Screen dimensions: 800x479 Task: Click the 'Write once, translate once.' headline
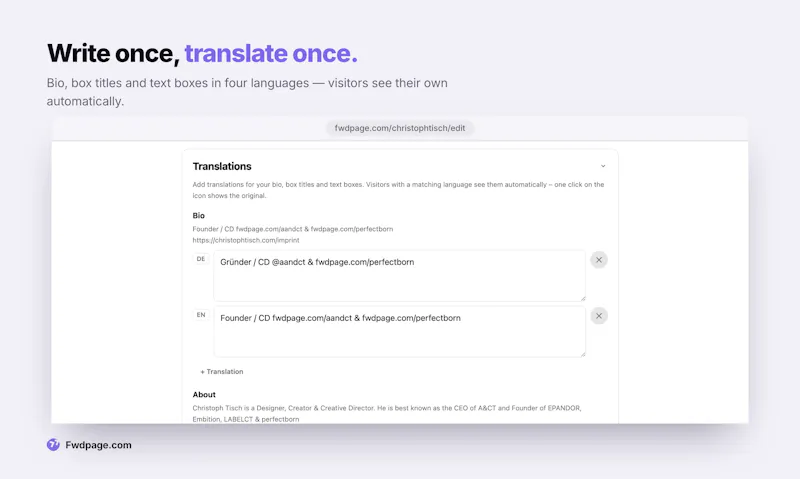coord(203,53)
